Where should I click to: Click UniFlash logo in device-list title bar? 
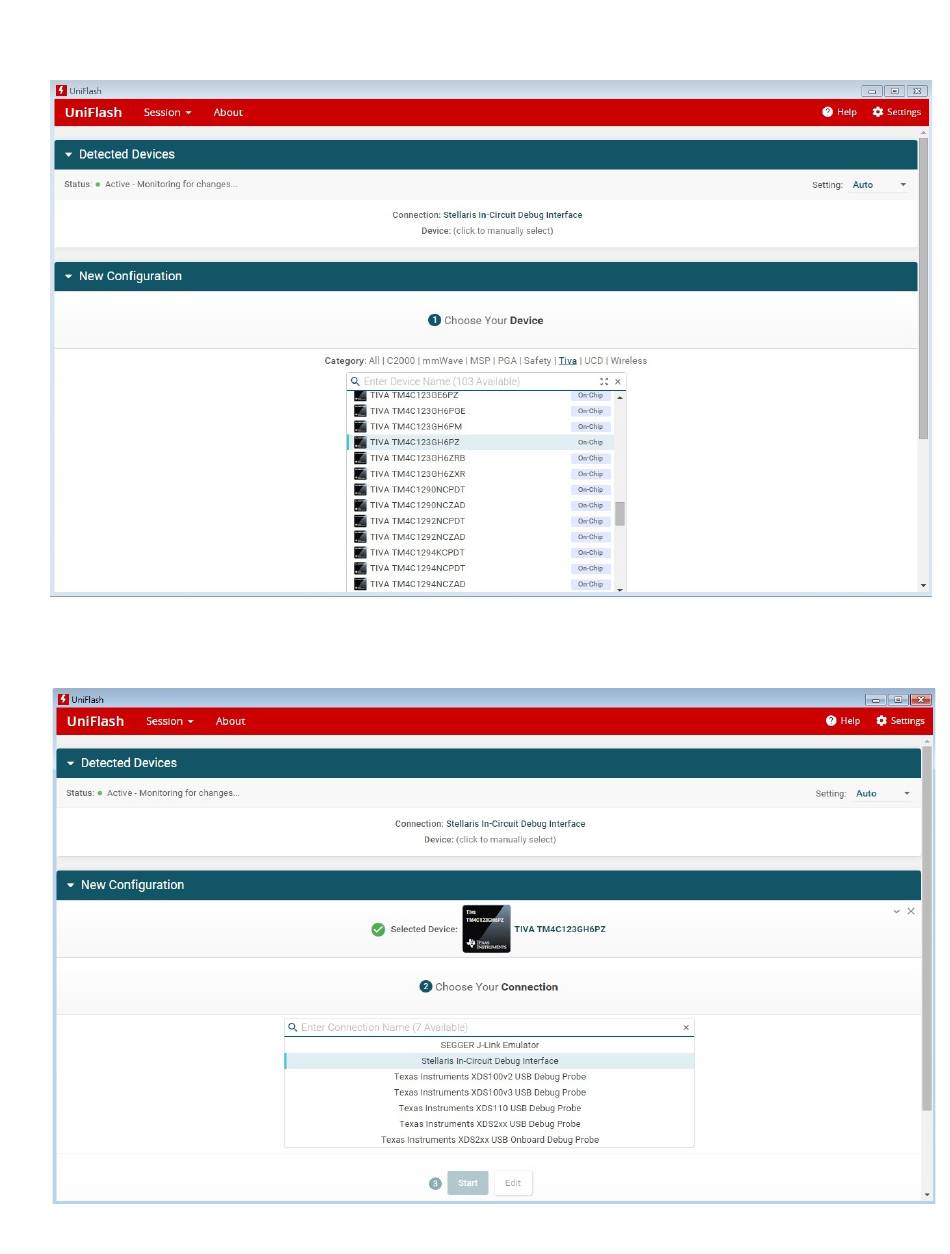[61, 90]
